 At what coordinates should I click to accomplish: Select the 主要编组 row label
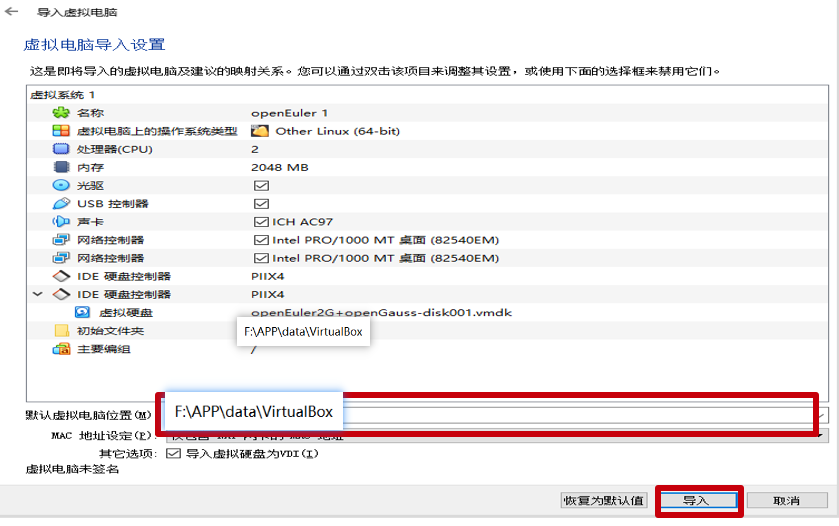(104, 349)
